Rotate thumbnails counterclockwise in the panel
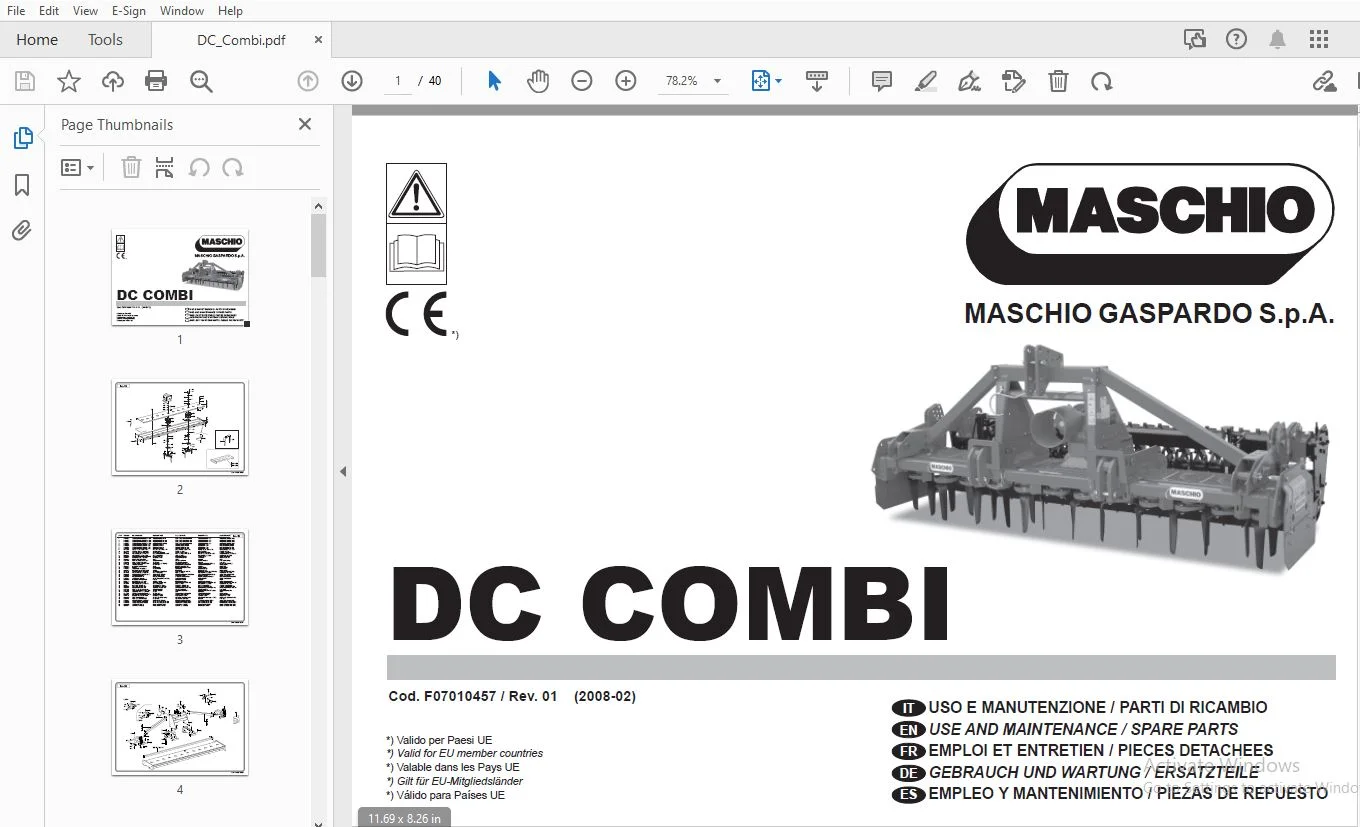The width and height of the screenshot is (1360, 827). click(x=199, y=167)
